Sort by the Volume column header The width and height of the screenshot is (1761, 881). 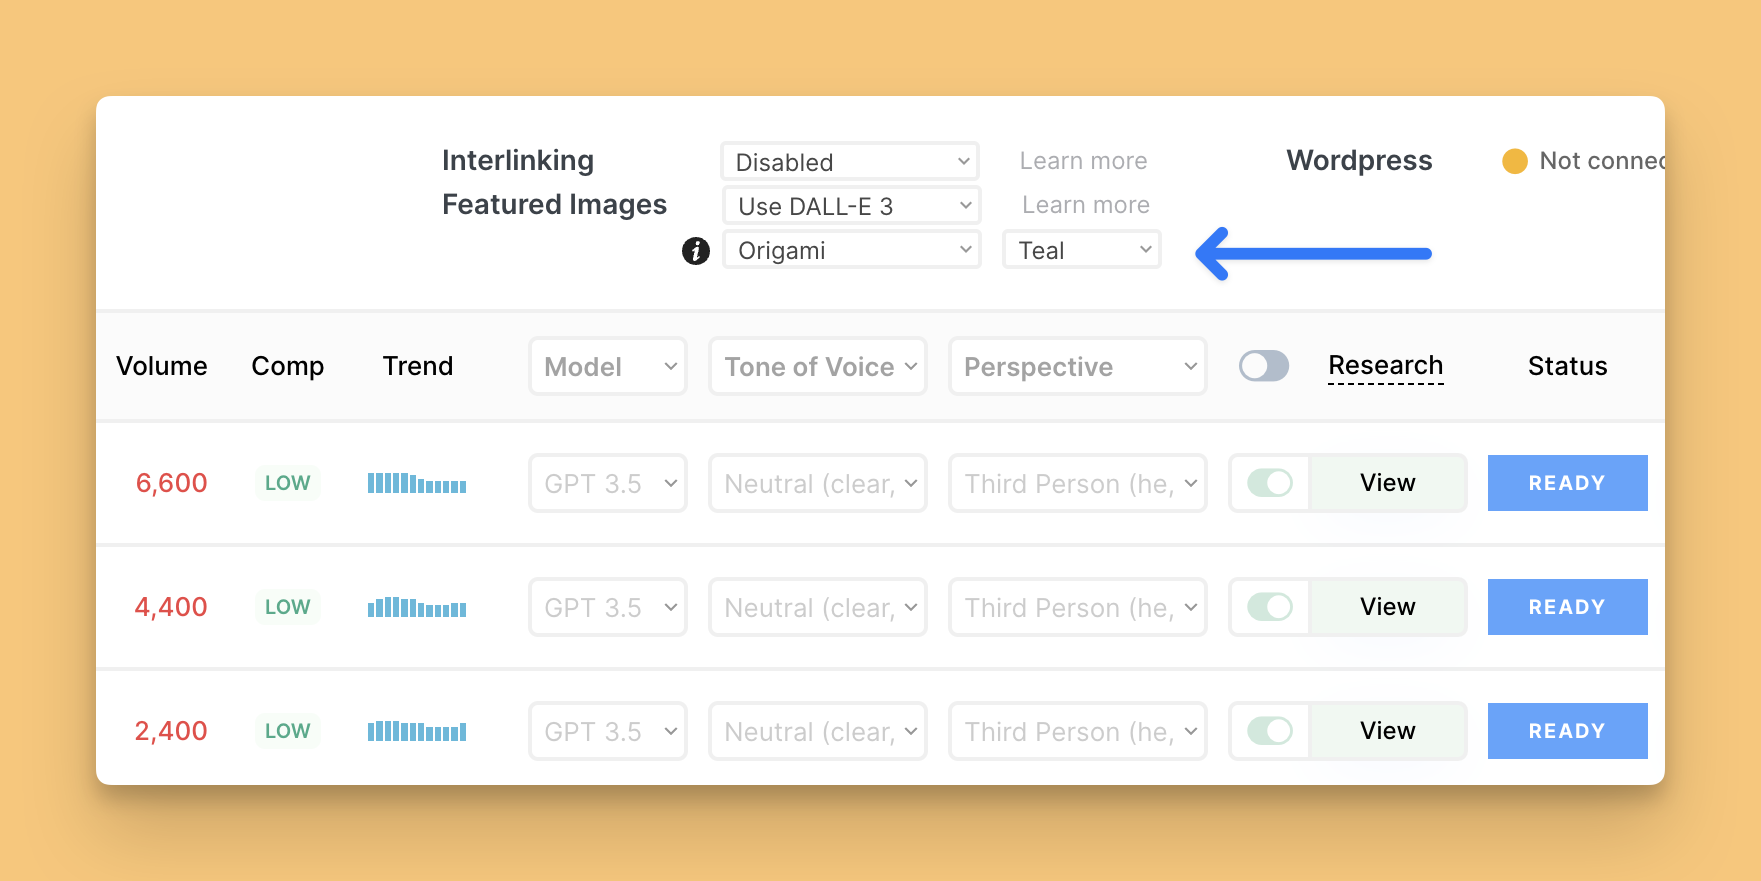pyautogui.click(x=162, y=366)
